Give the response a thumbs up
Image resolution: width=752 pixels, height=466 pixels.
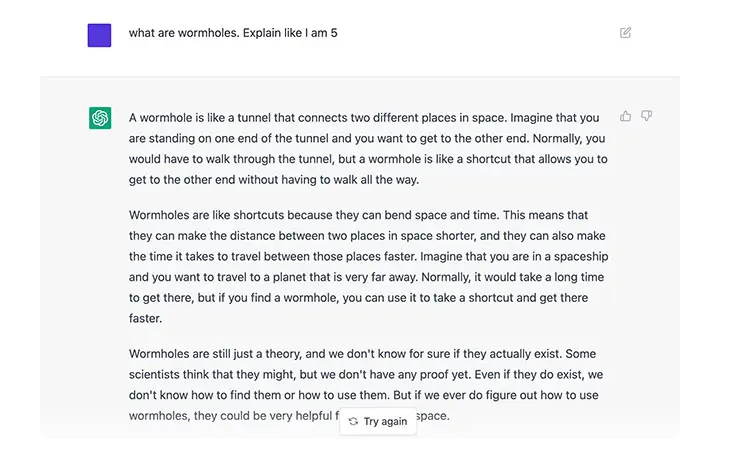[625, 116]
